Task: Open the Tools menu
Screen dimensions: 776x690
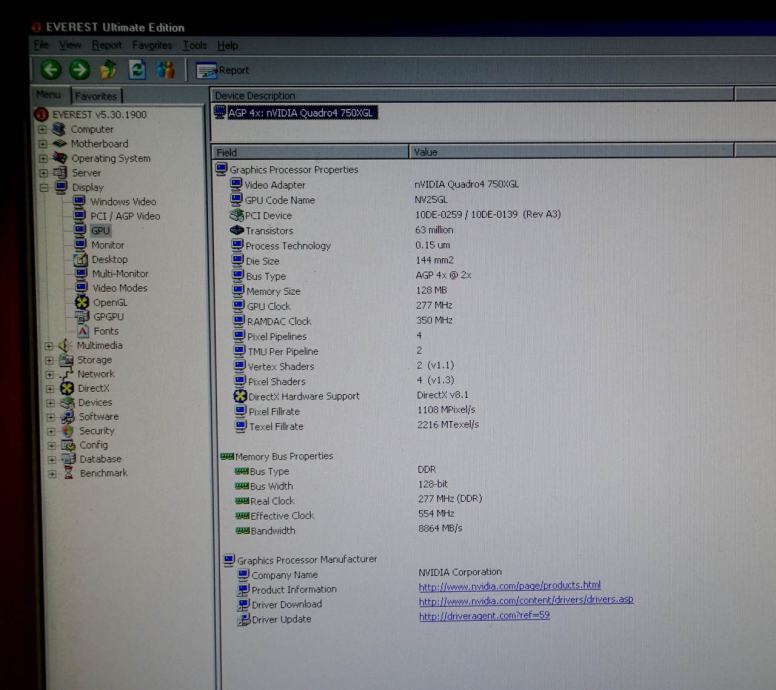Action: tap(194, 45)
